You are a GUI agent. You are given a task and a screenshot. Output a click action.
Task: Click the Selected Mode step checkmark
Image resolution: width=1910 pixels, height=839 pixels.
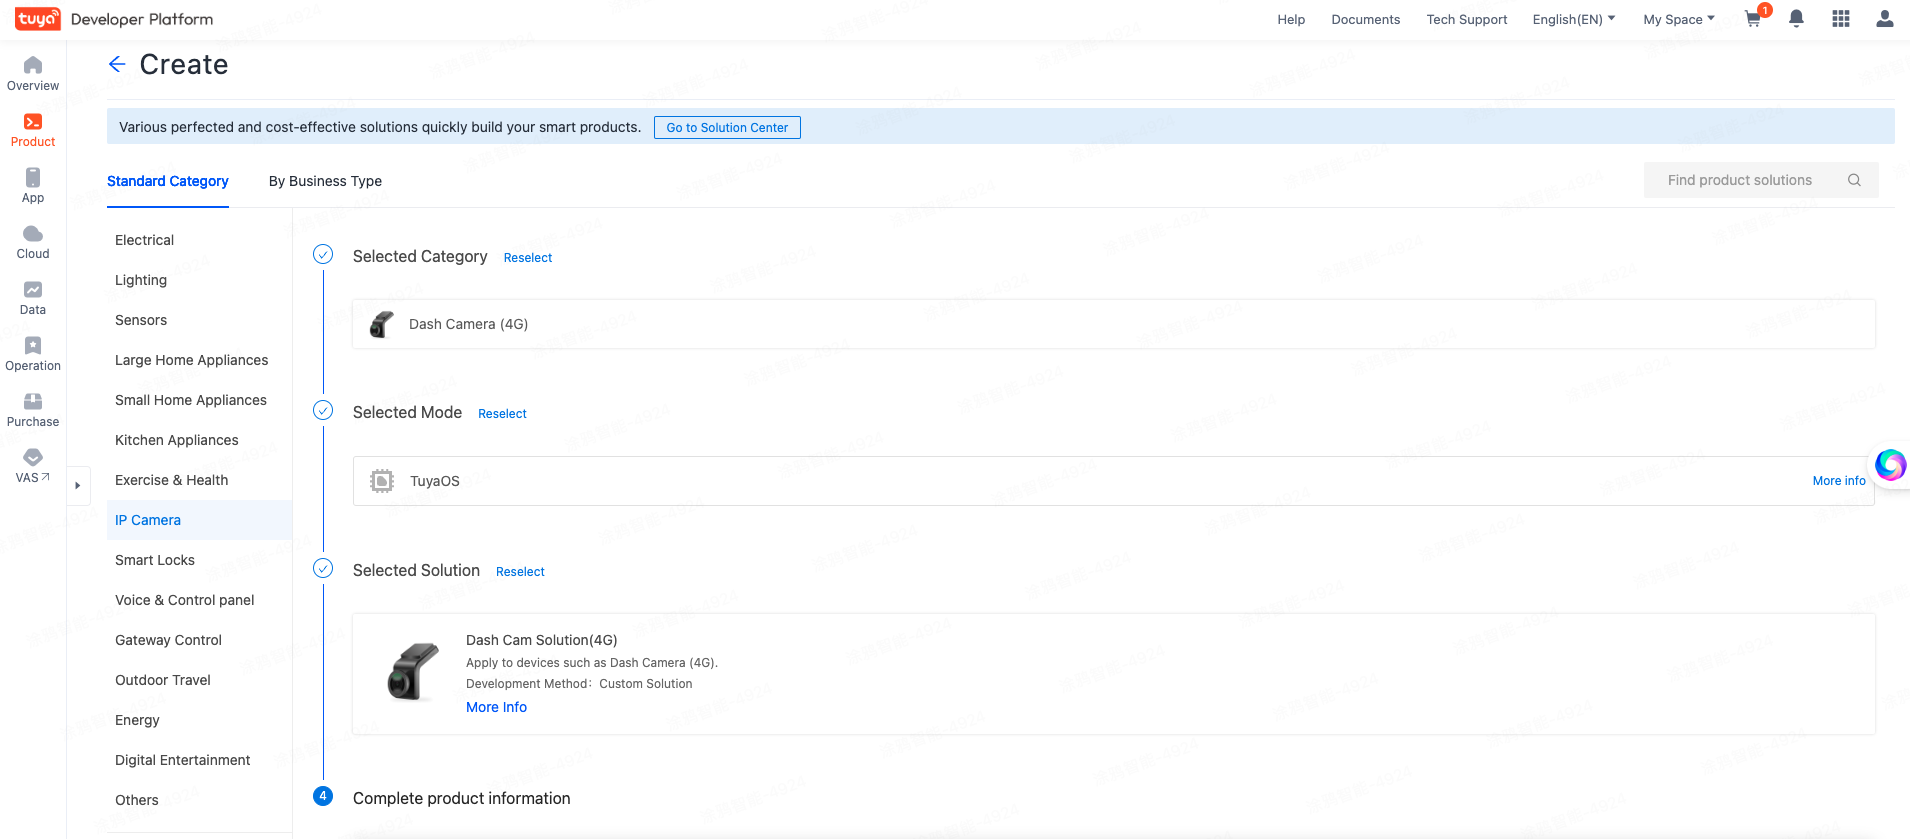323,410
